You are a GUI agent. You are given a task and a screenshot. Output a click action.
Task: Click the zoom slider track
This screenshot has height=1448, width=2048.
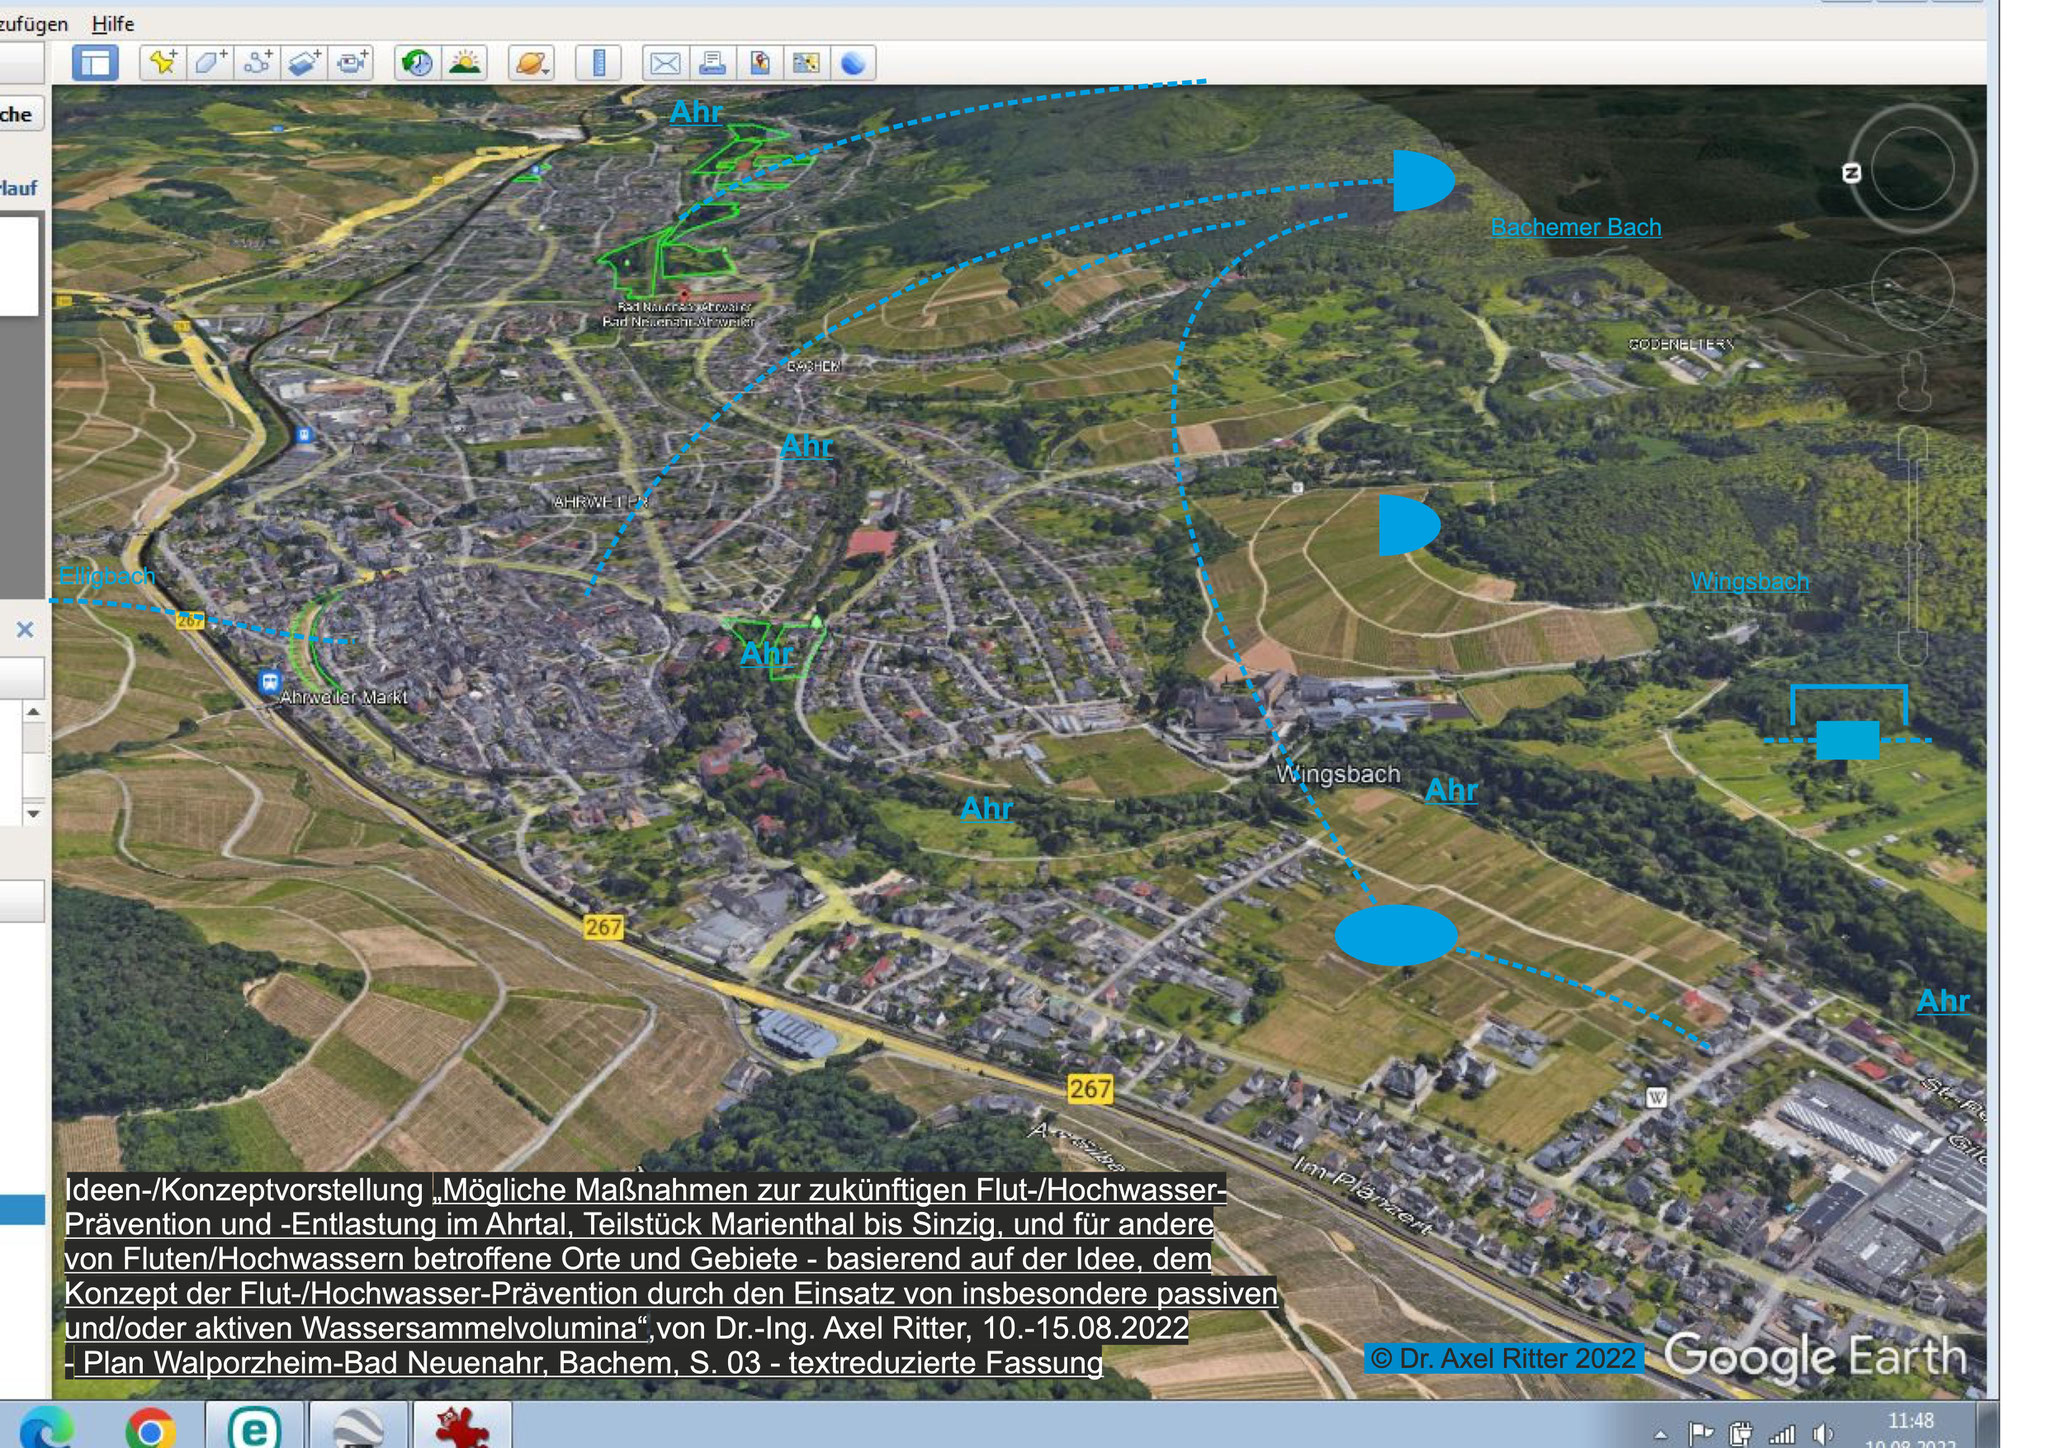pyautogui.click(x=1913, y=545)
